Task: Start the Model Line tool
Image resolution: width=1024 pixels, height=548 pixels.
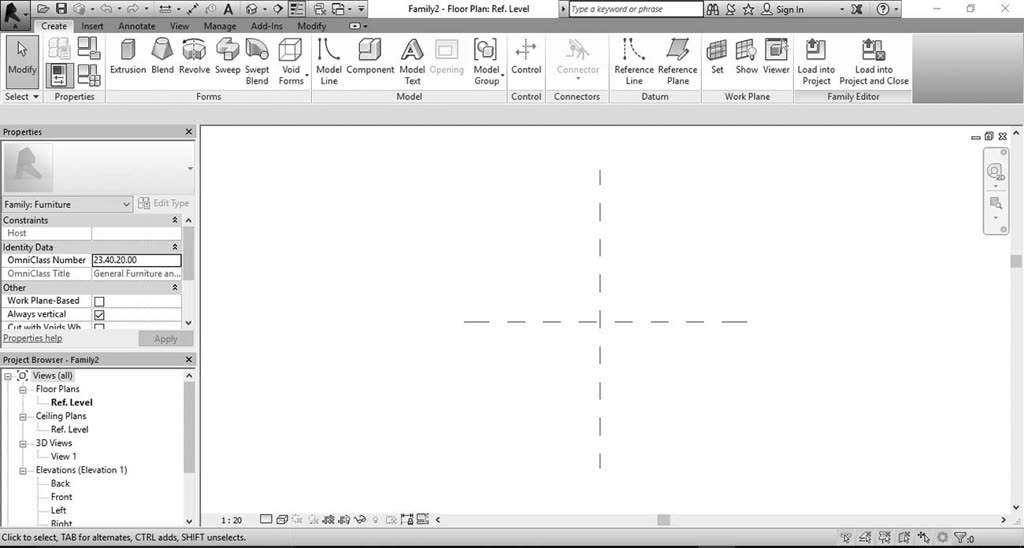Action: pos(328,62)
